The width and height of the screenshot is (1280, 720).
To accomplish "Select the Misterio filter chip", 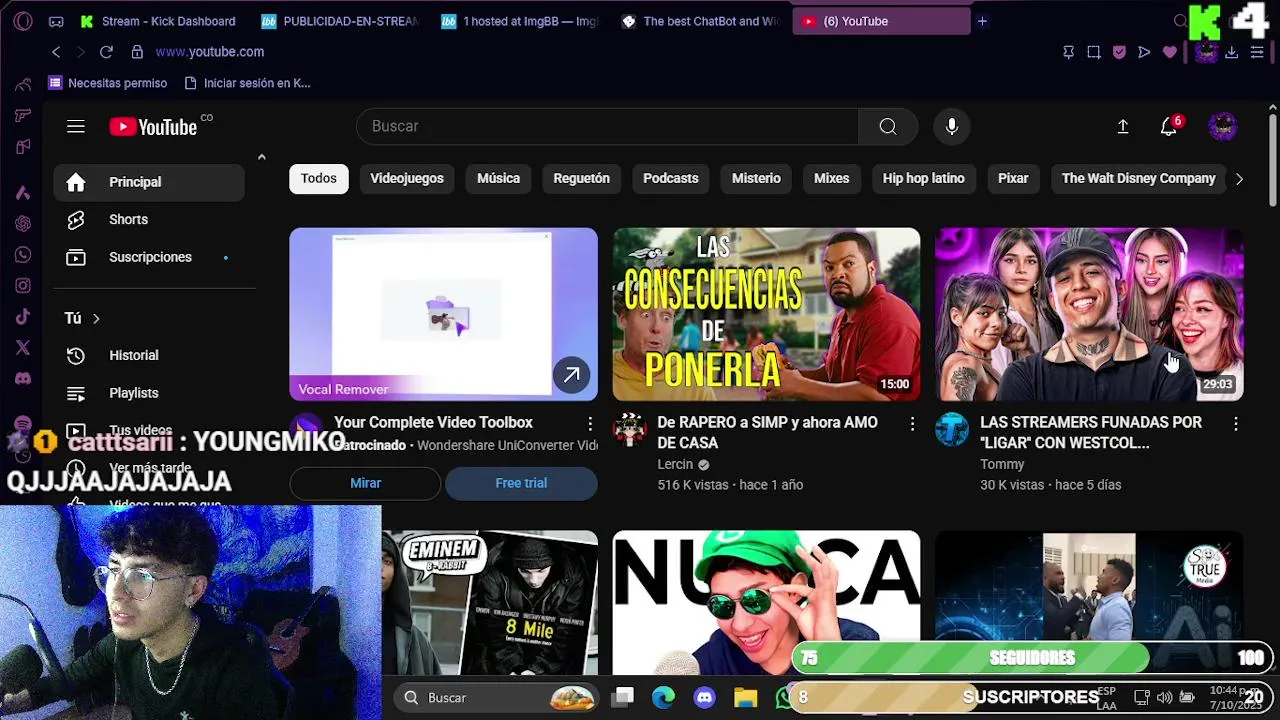I will coord(756,178).
